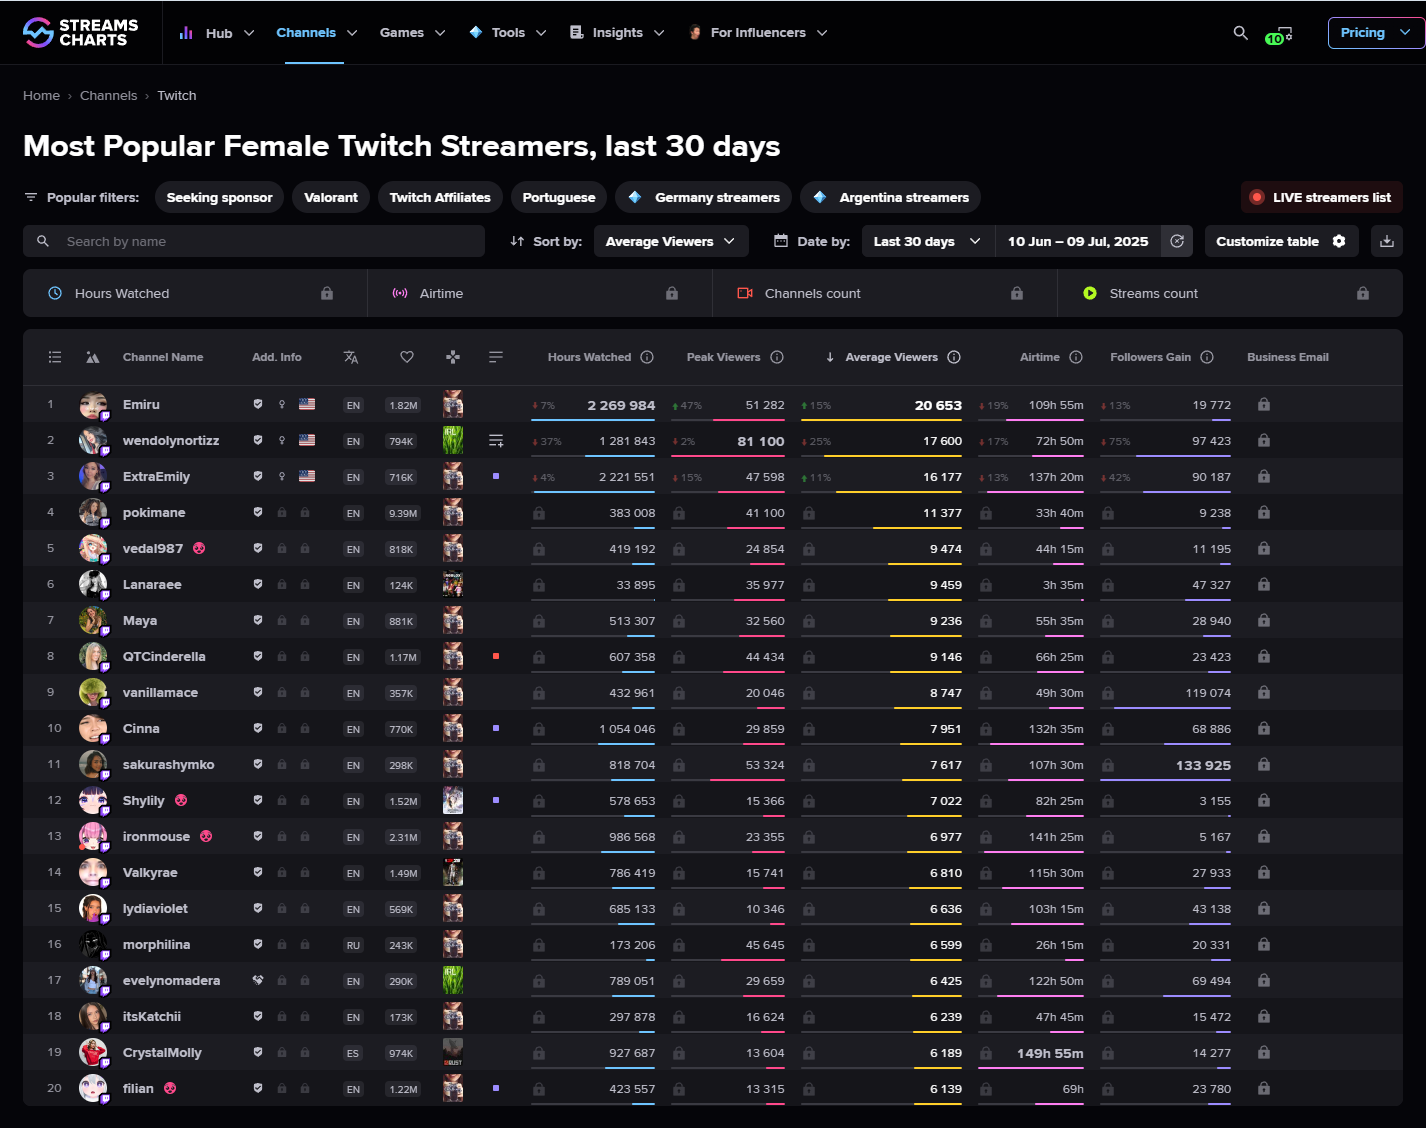
Task: Click the Followers Gain column header
Action: [1151, 357]
